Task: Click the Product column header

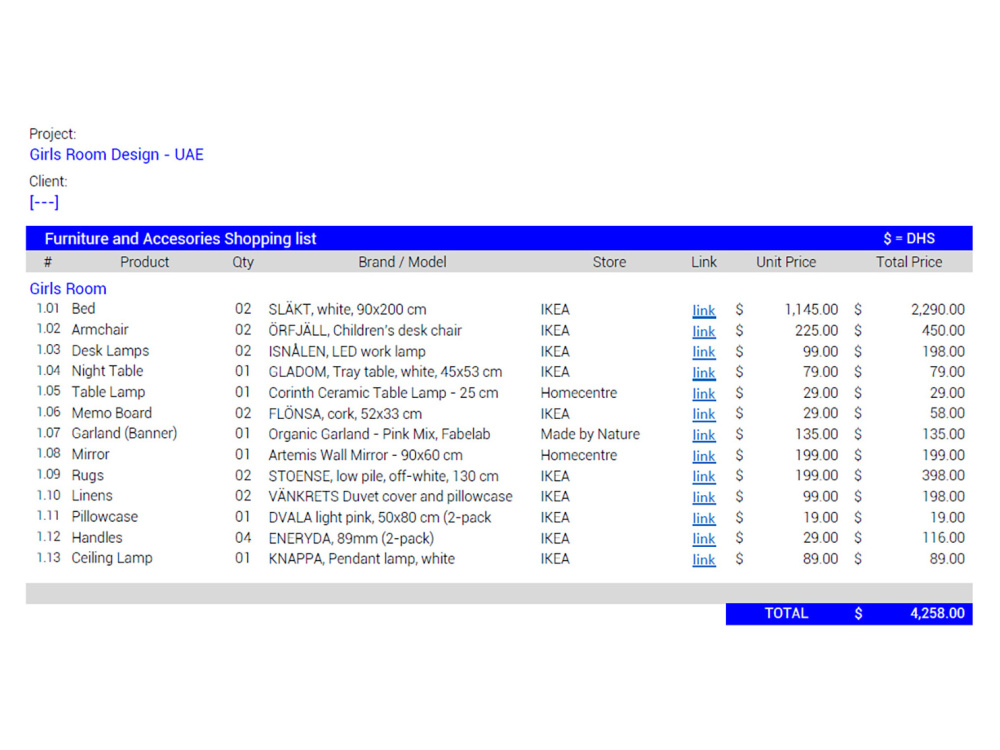Action: [x=144, y=262]
